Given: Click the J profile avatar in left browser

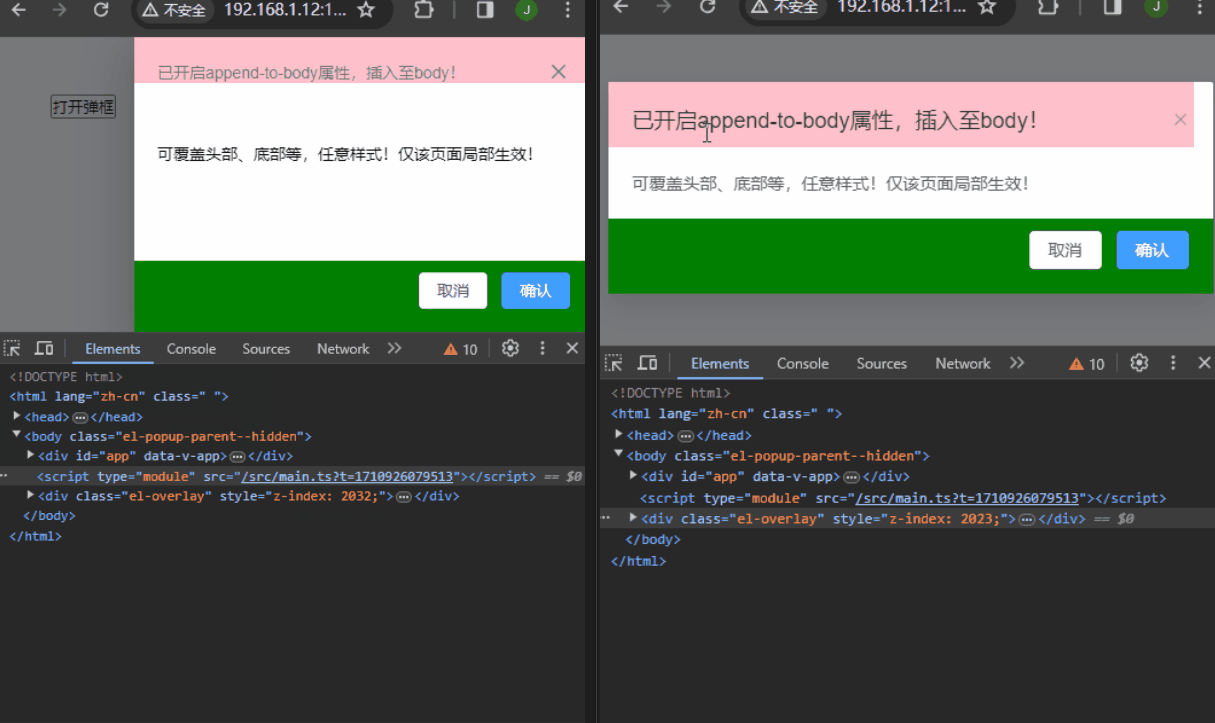Looking at the screenshot, I should [x=528, y=13].
